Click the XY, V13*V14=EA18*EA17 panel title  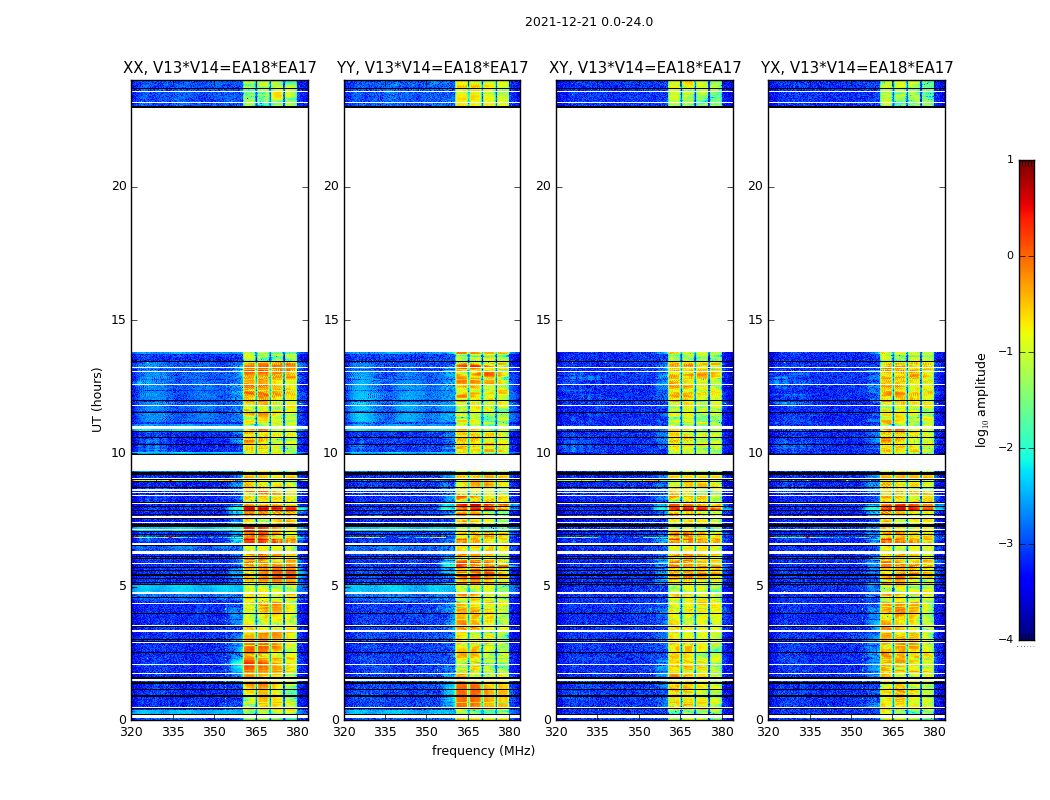pos(645,68)
